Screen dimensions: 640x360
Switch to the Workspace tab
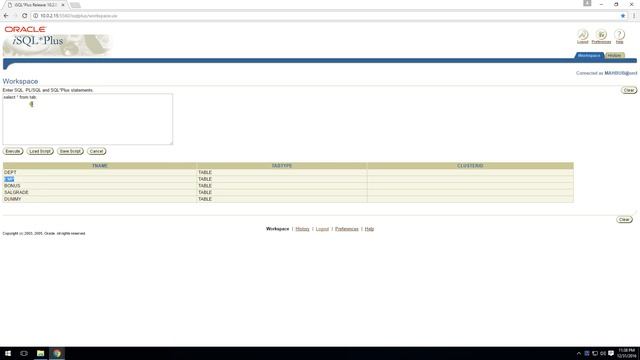pyautogui.click(x=589, y=56)
